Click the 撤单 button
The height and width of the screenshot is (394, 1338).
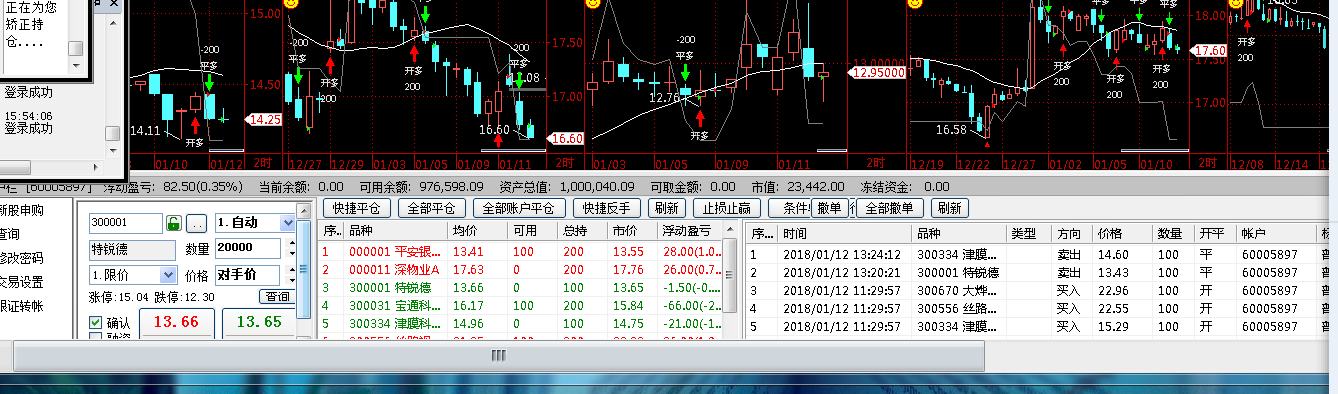click(829, 208)
